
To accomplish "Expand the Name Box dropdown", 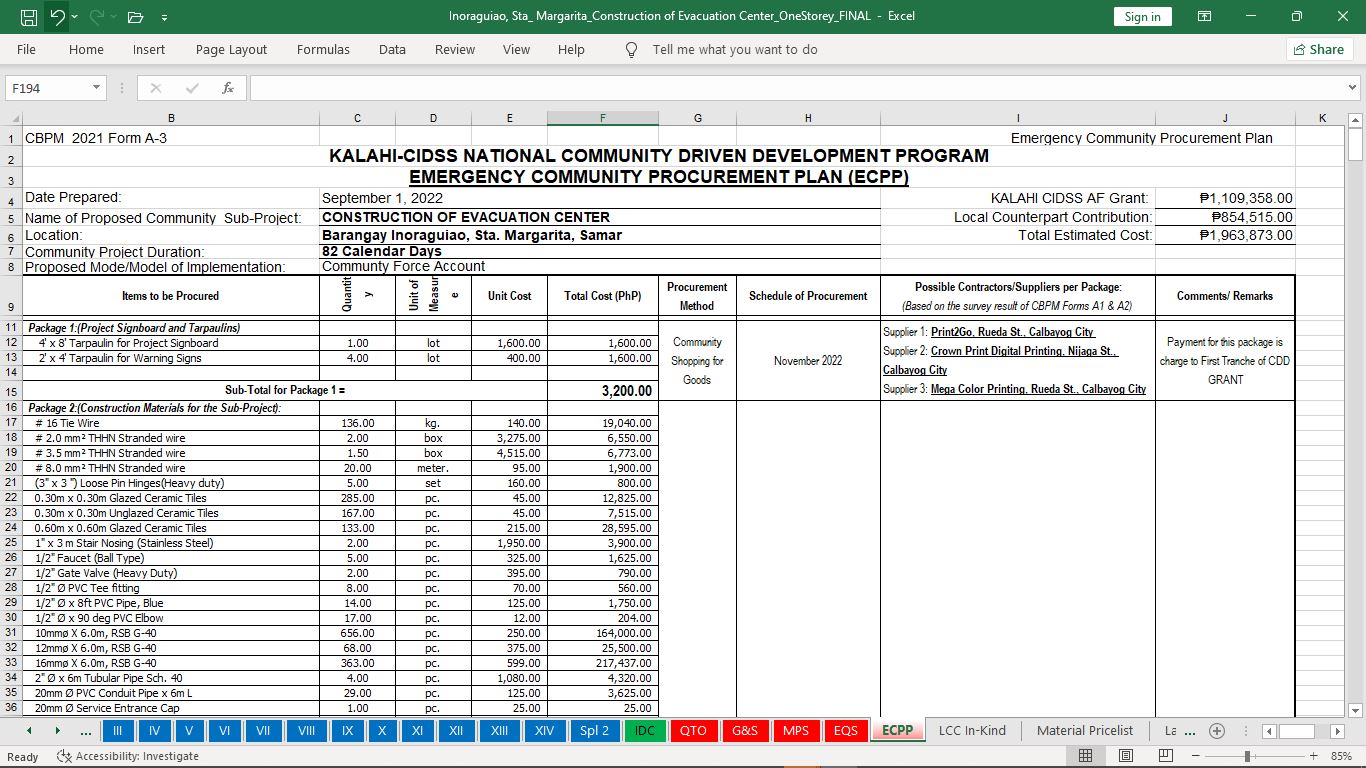I will point(97,88).
